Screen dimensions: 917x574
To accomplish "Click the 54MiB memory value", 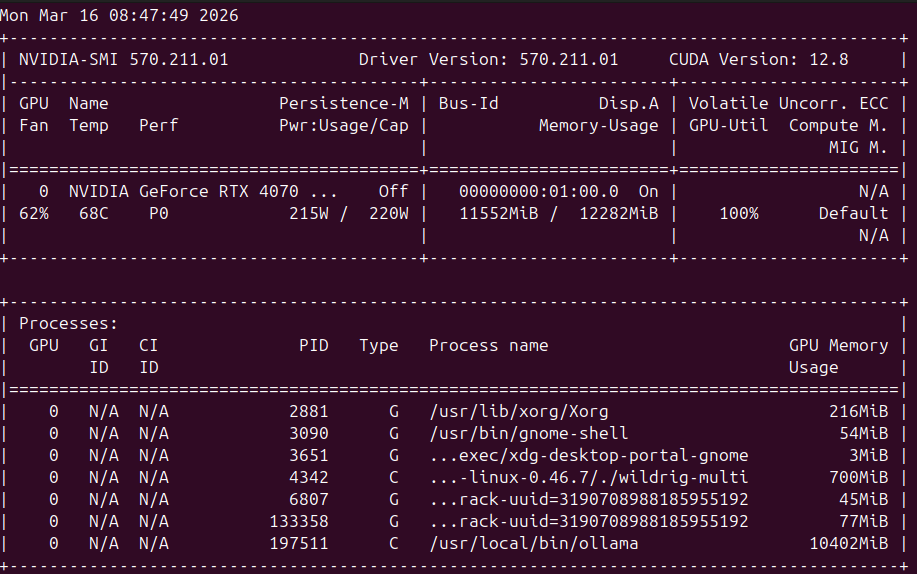I will 864,434.
